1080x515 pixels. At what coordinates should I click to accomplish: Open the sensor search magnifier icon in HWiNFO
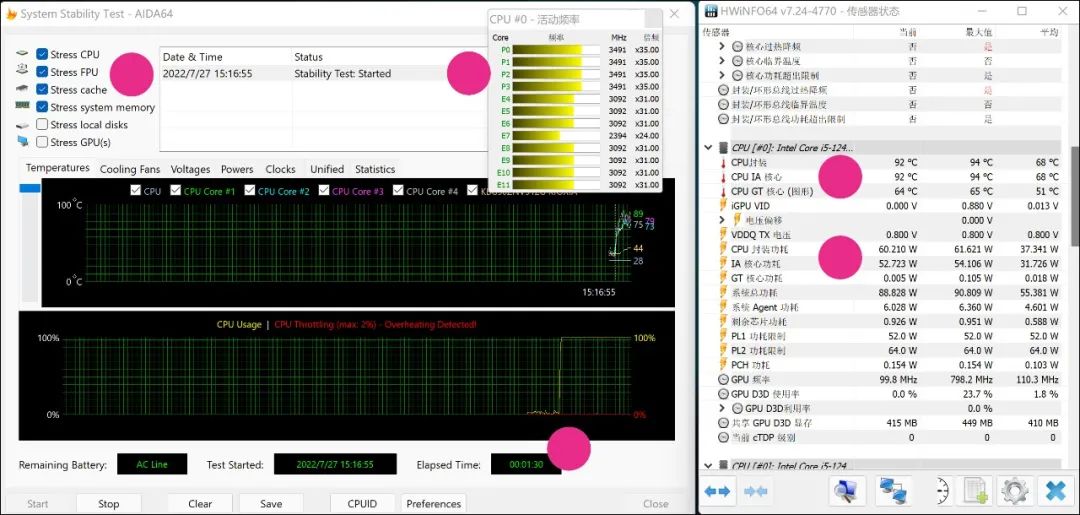846,491
